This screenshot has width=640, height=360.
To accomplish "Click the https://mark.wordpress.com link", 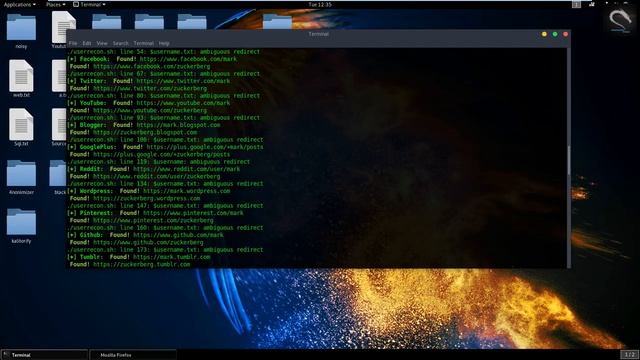I will [x=187, y=191].
